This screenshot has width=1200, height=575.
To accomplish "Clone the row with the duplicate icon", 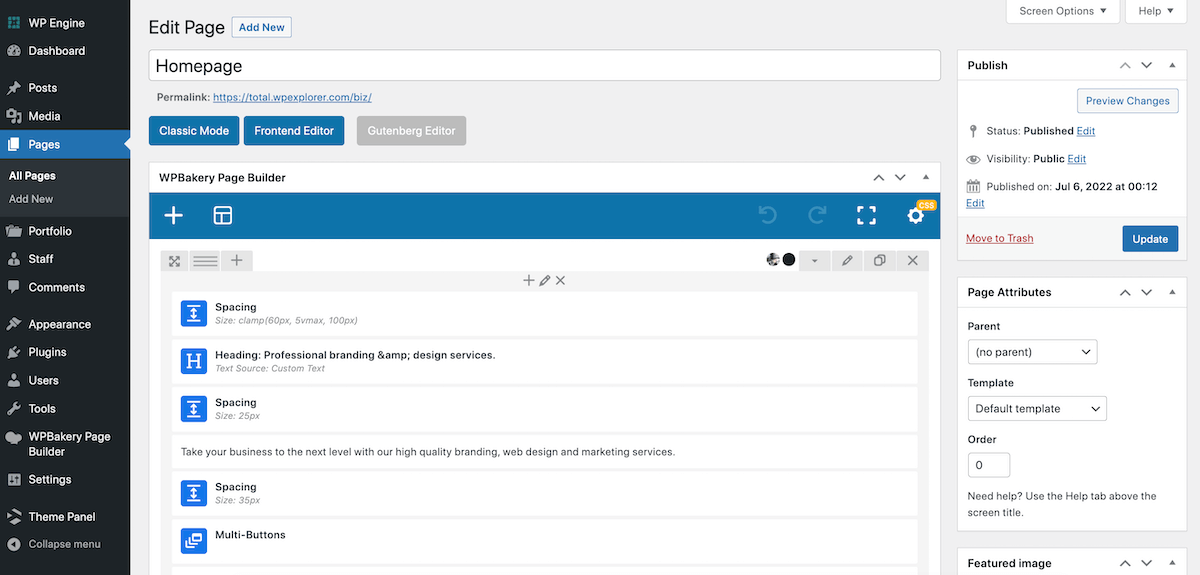I will click(880, 261).
